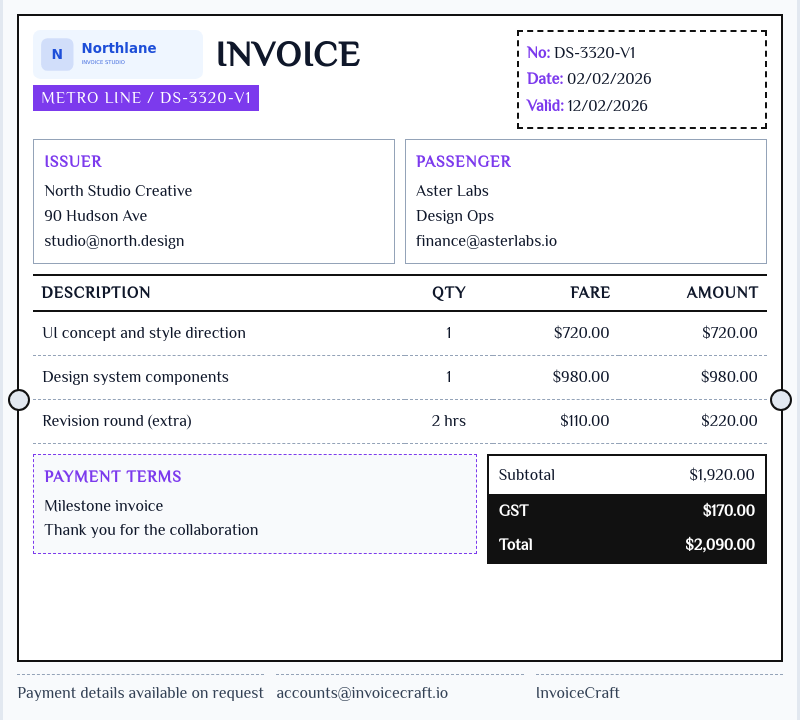
Task: Click the DESCRIPTION column header
Action: click(96, 292)
